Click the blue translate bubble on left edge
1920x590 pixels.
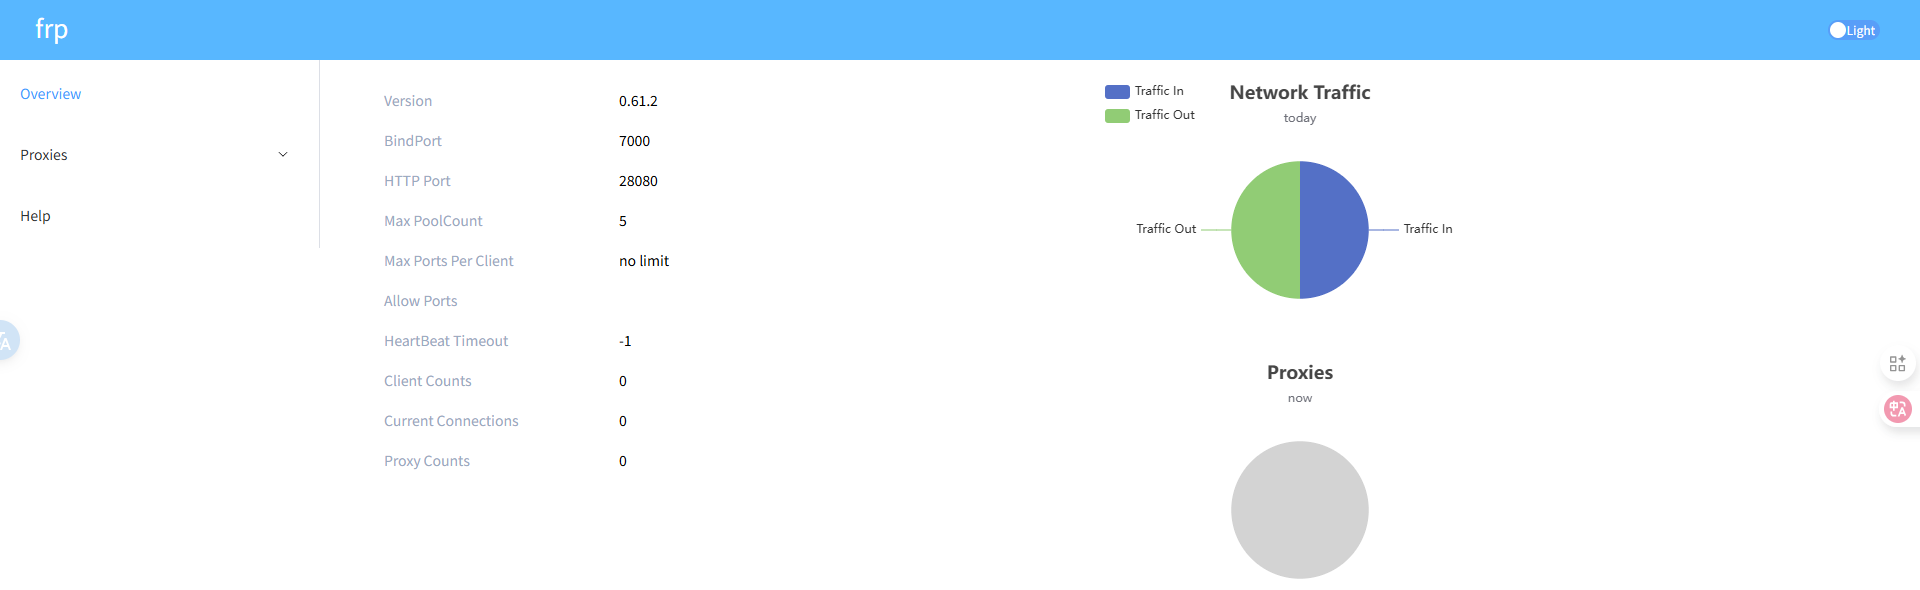6,341
